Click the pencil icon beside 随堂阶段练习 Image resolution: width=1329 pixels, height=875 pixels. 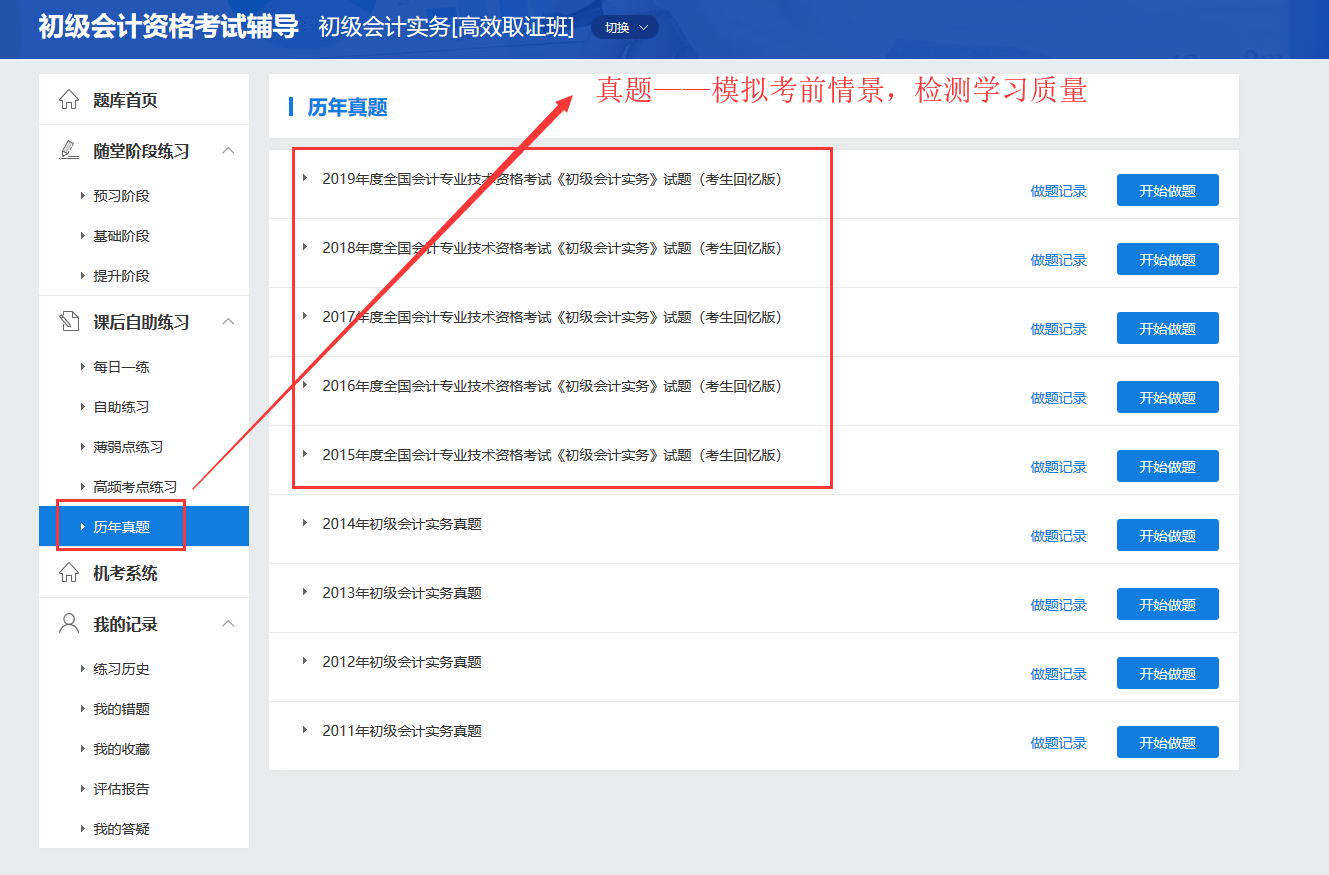click(x=69, y=151)
